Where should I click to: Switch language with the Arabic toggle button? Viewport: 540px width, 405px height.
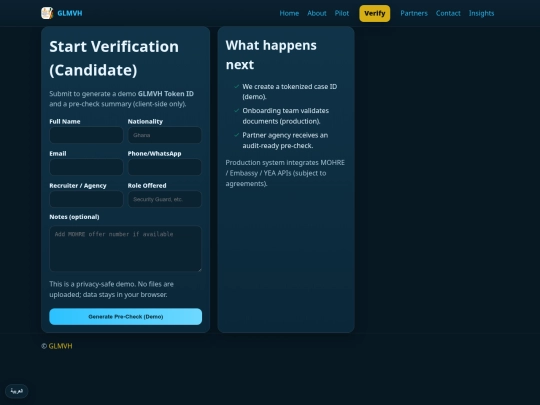click(17, 391)
